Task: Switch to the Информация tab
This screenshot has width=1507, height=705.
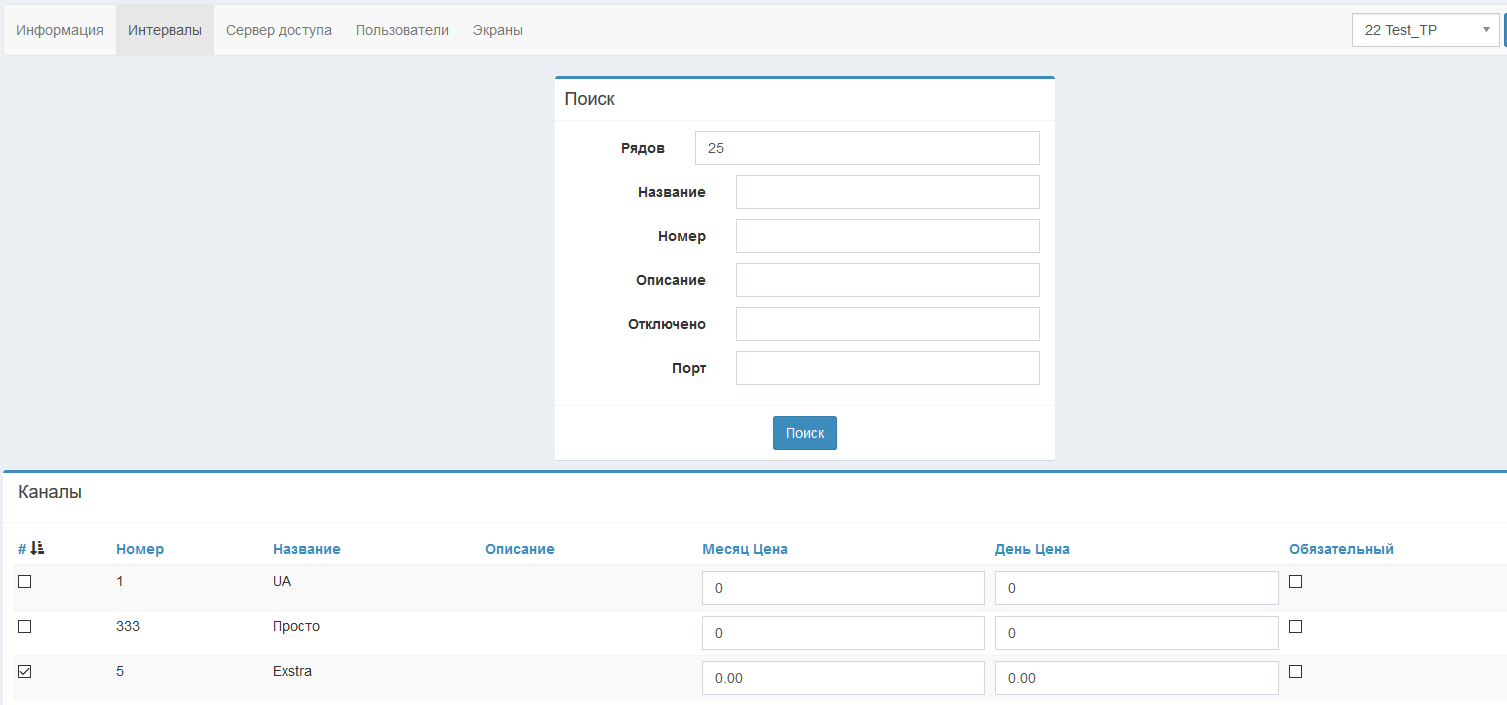Action: (60, 30)
